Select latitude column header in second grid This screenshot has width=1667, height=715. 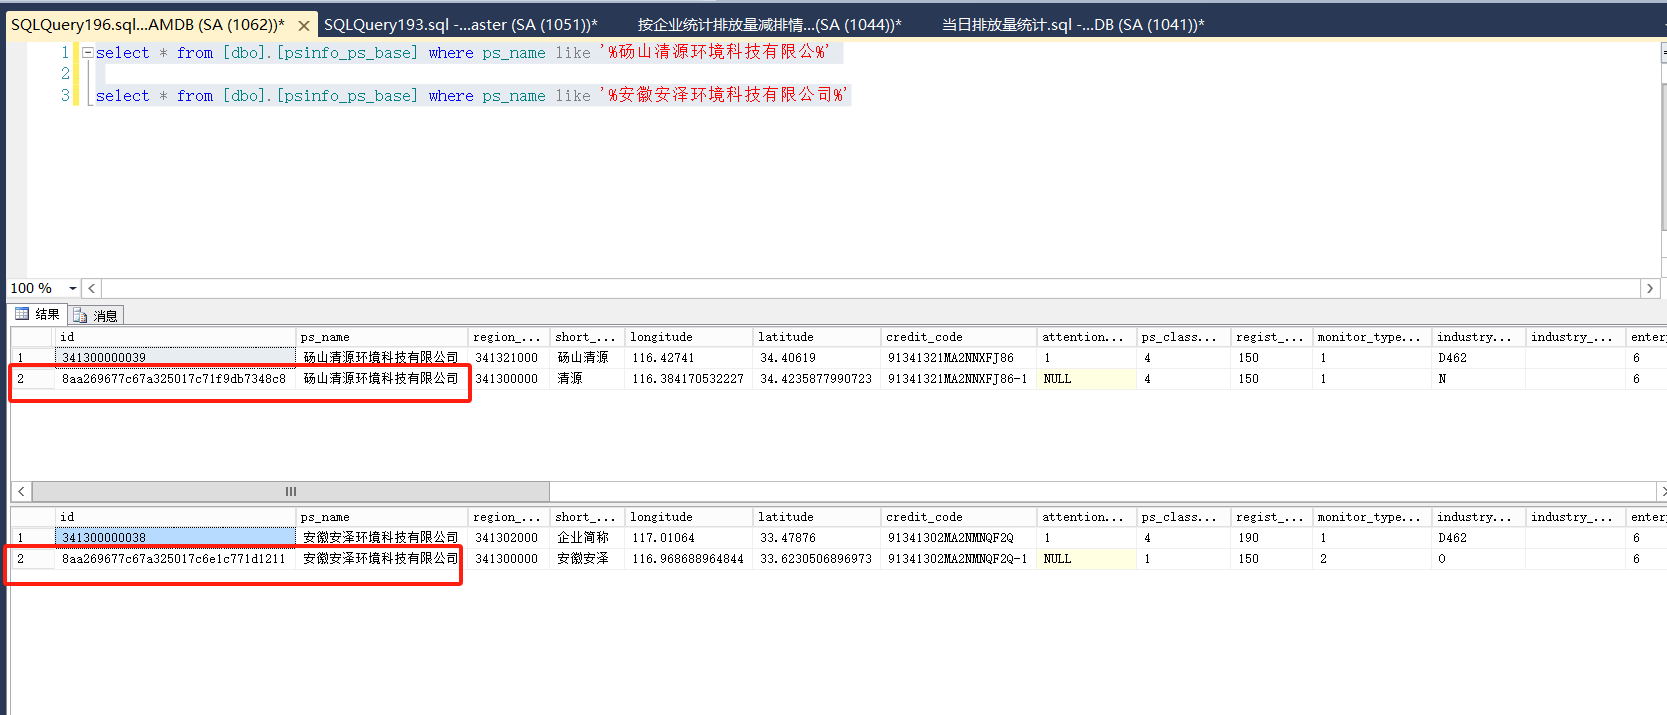pos(817,517)
